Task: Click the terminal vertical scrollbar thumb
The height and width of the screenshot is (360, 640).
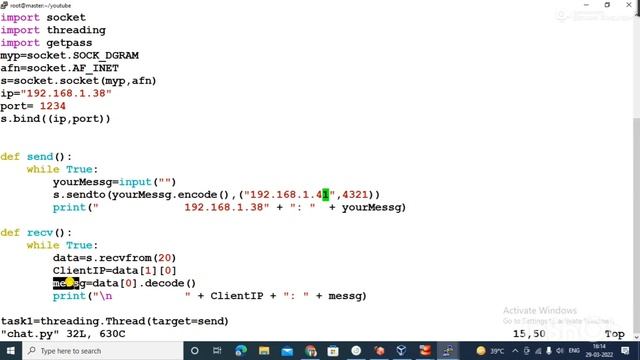Action: coord(636,224)
